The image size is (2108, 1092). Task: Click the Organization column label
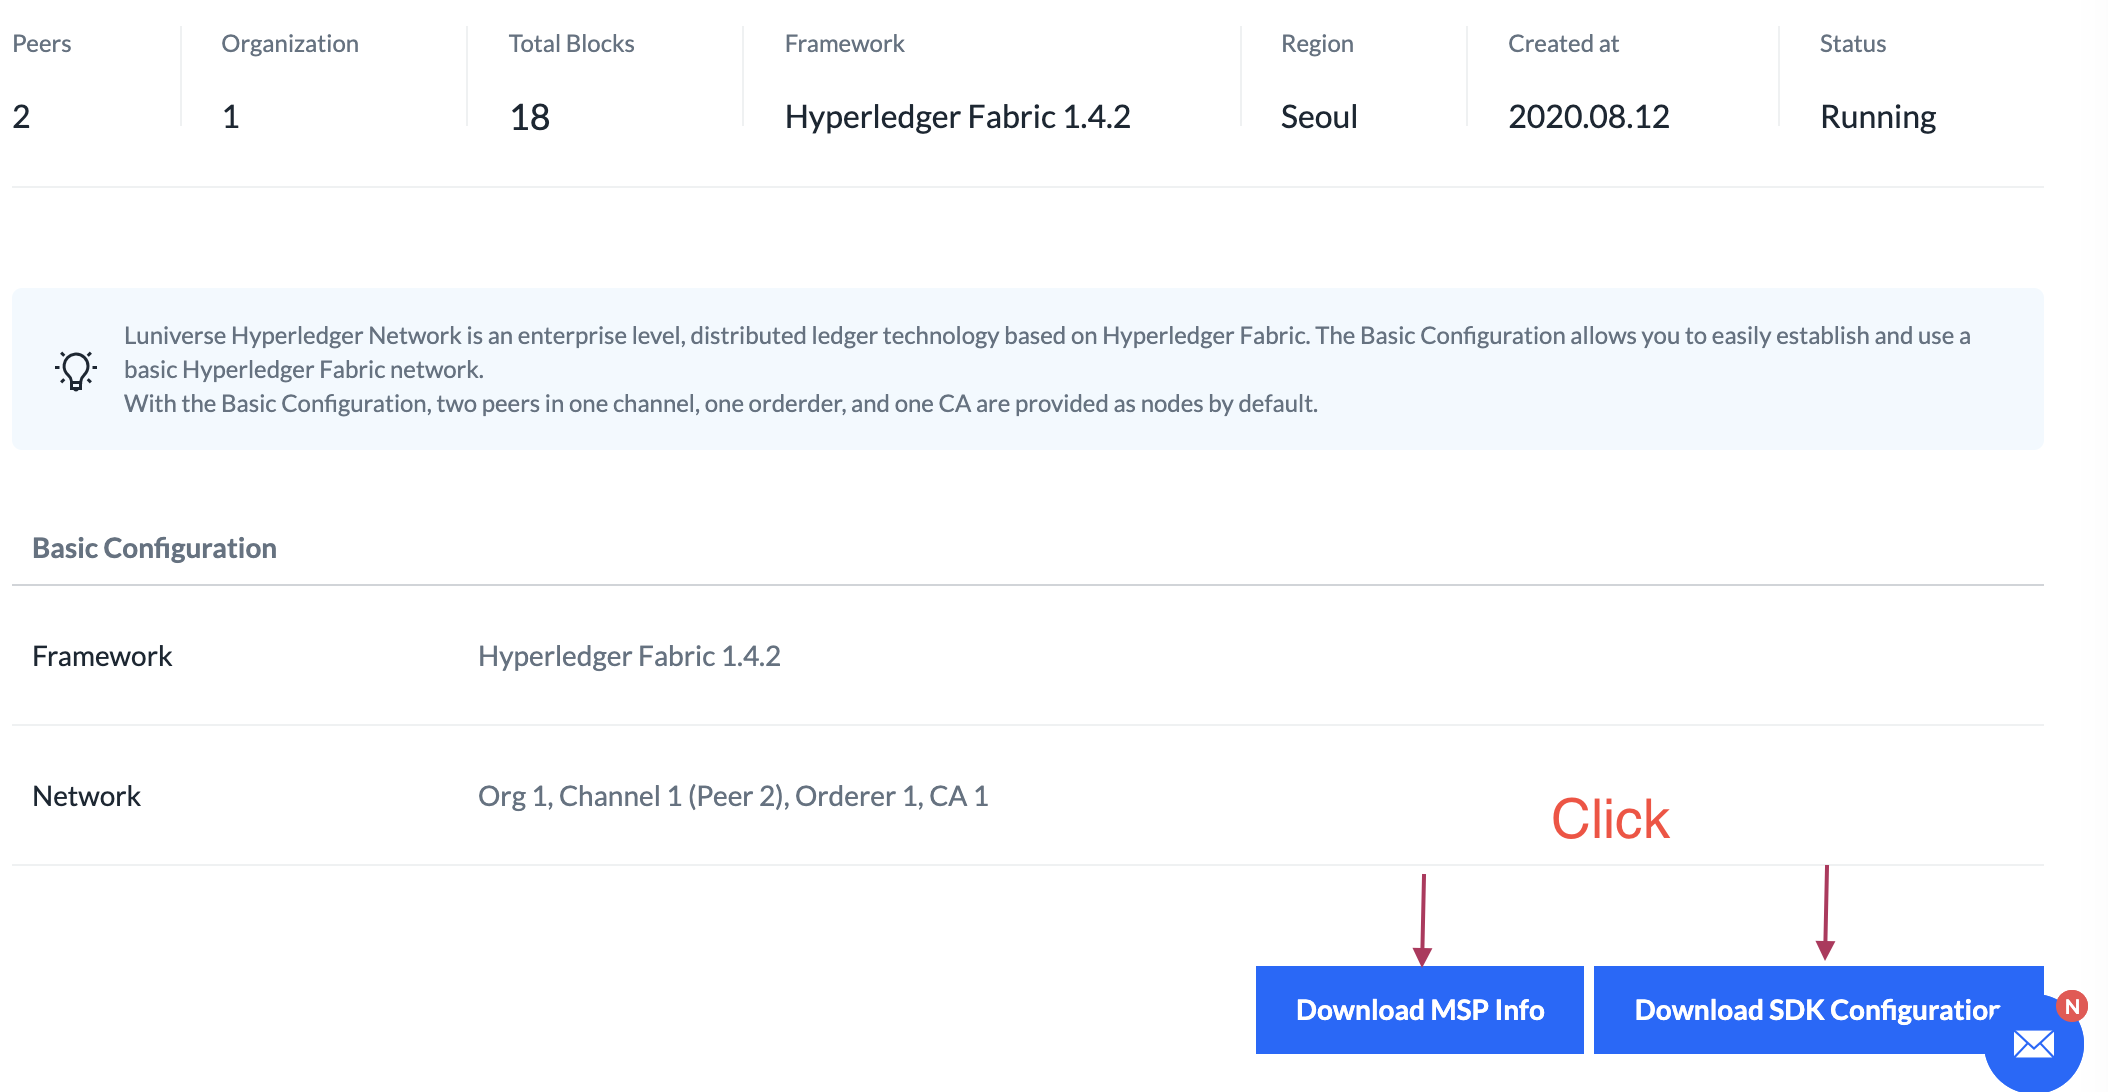point(290,44)
